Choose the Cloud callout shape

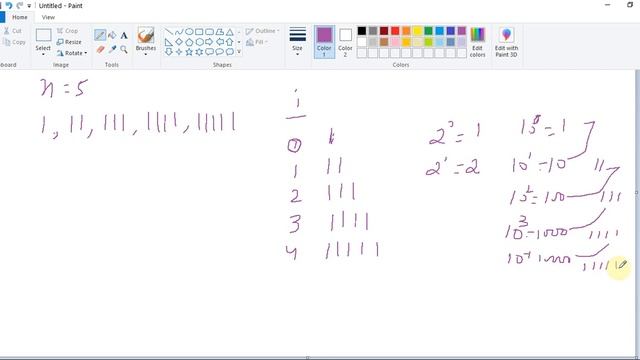click(230, 52)
